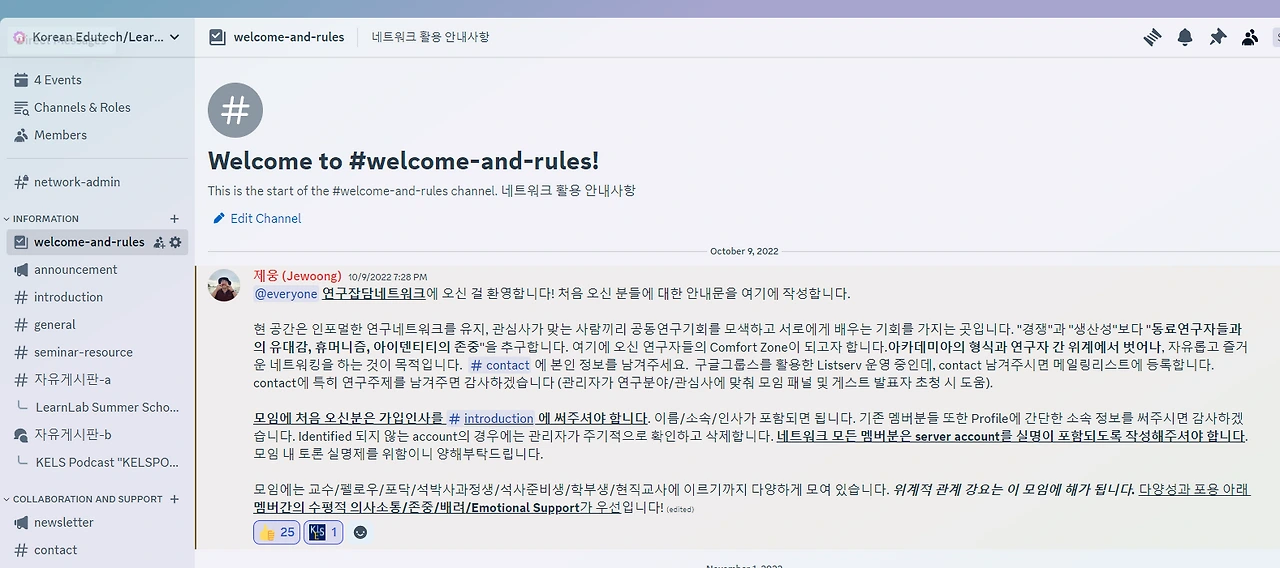Open the introduction channel in sidebar
This screenshot has width=1280, height=568.
point(97,297)
